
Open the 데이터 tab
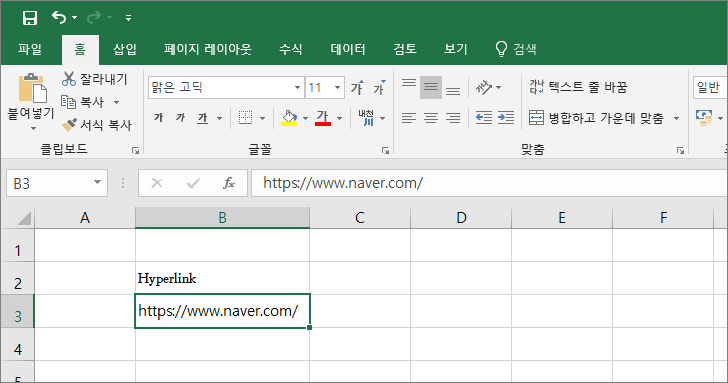coord(348,49)
